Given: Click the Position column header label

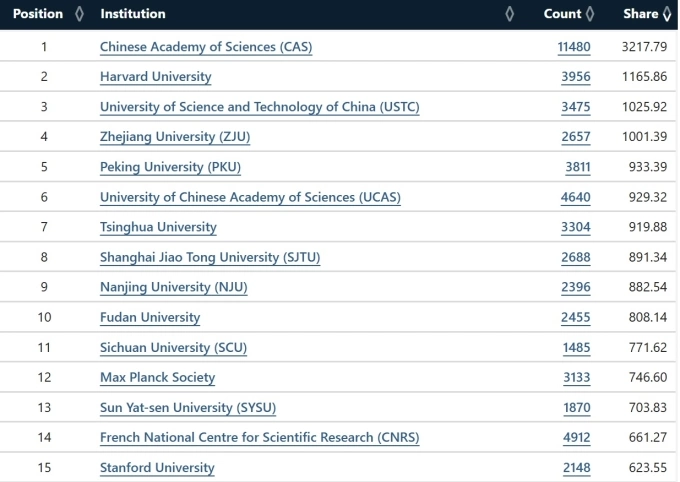Looking at the screenshot, I should [38, 14].
